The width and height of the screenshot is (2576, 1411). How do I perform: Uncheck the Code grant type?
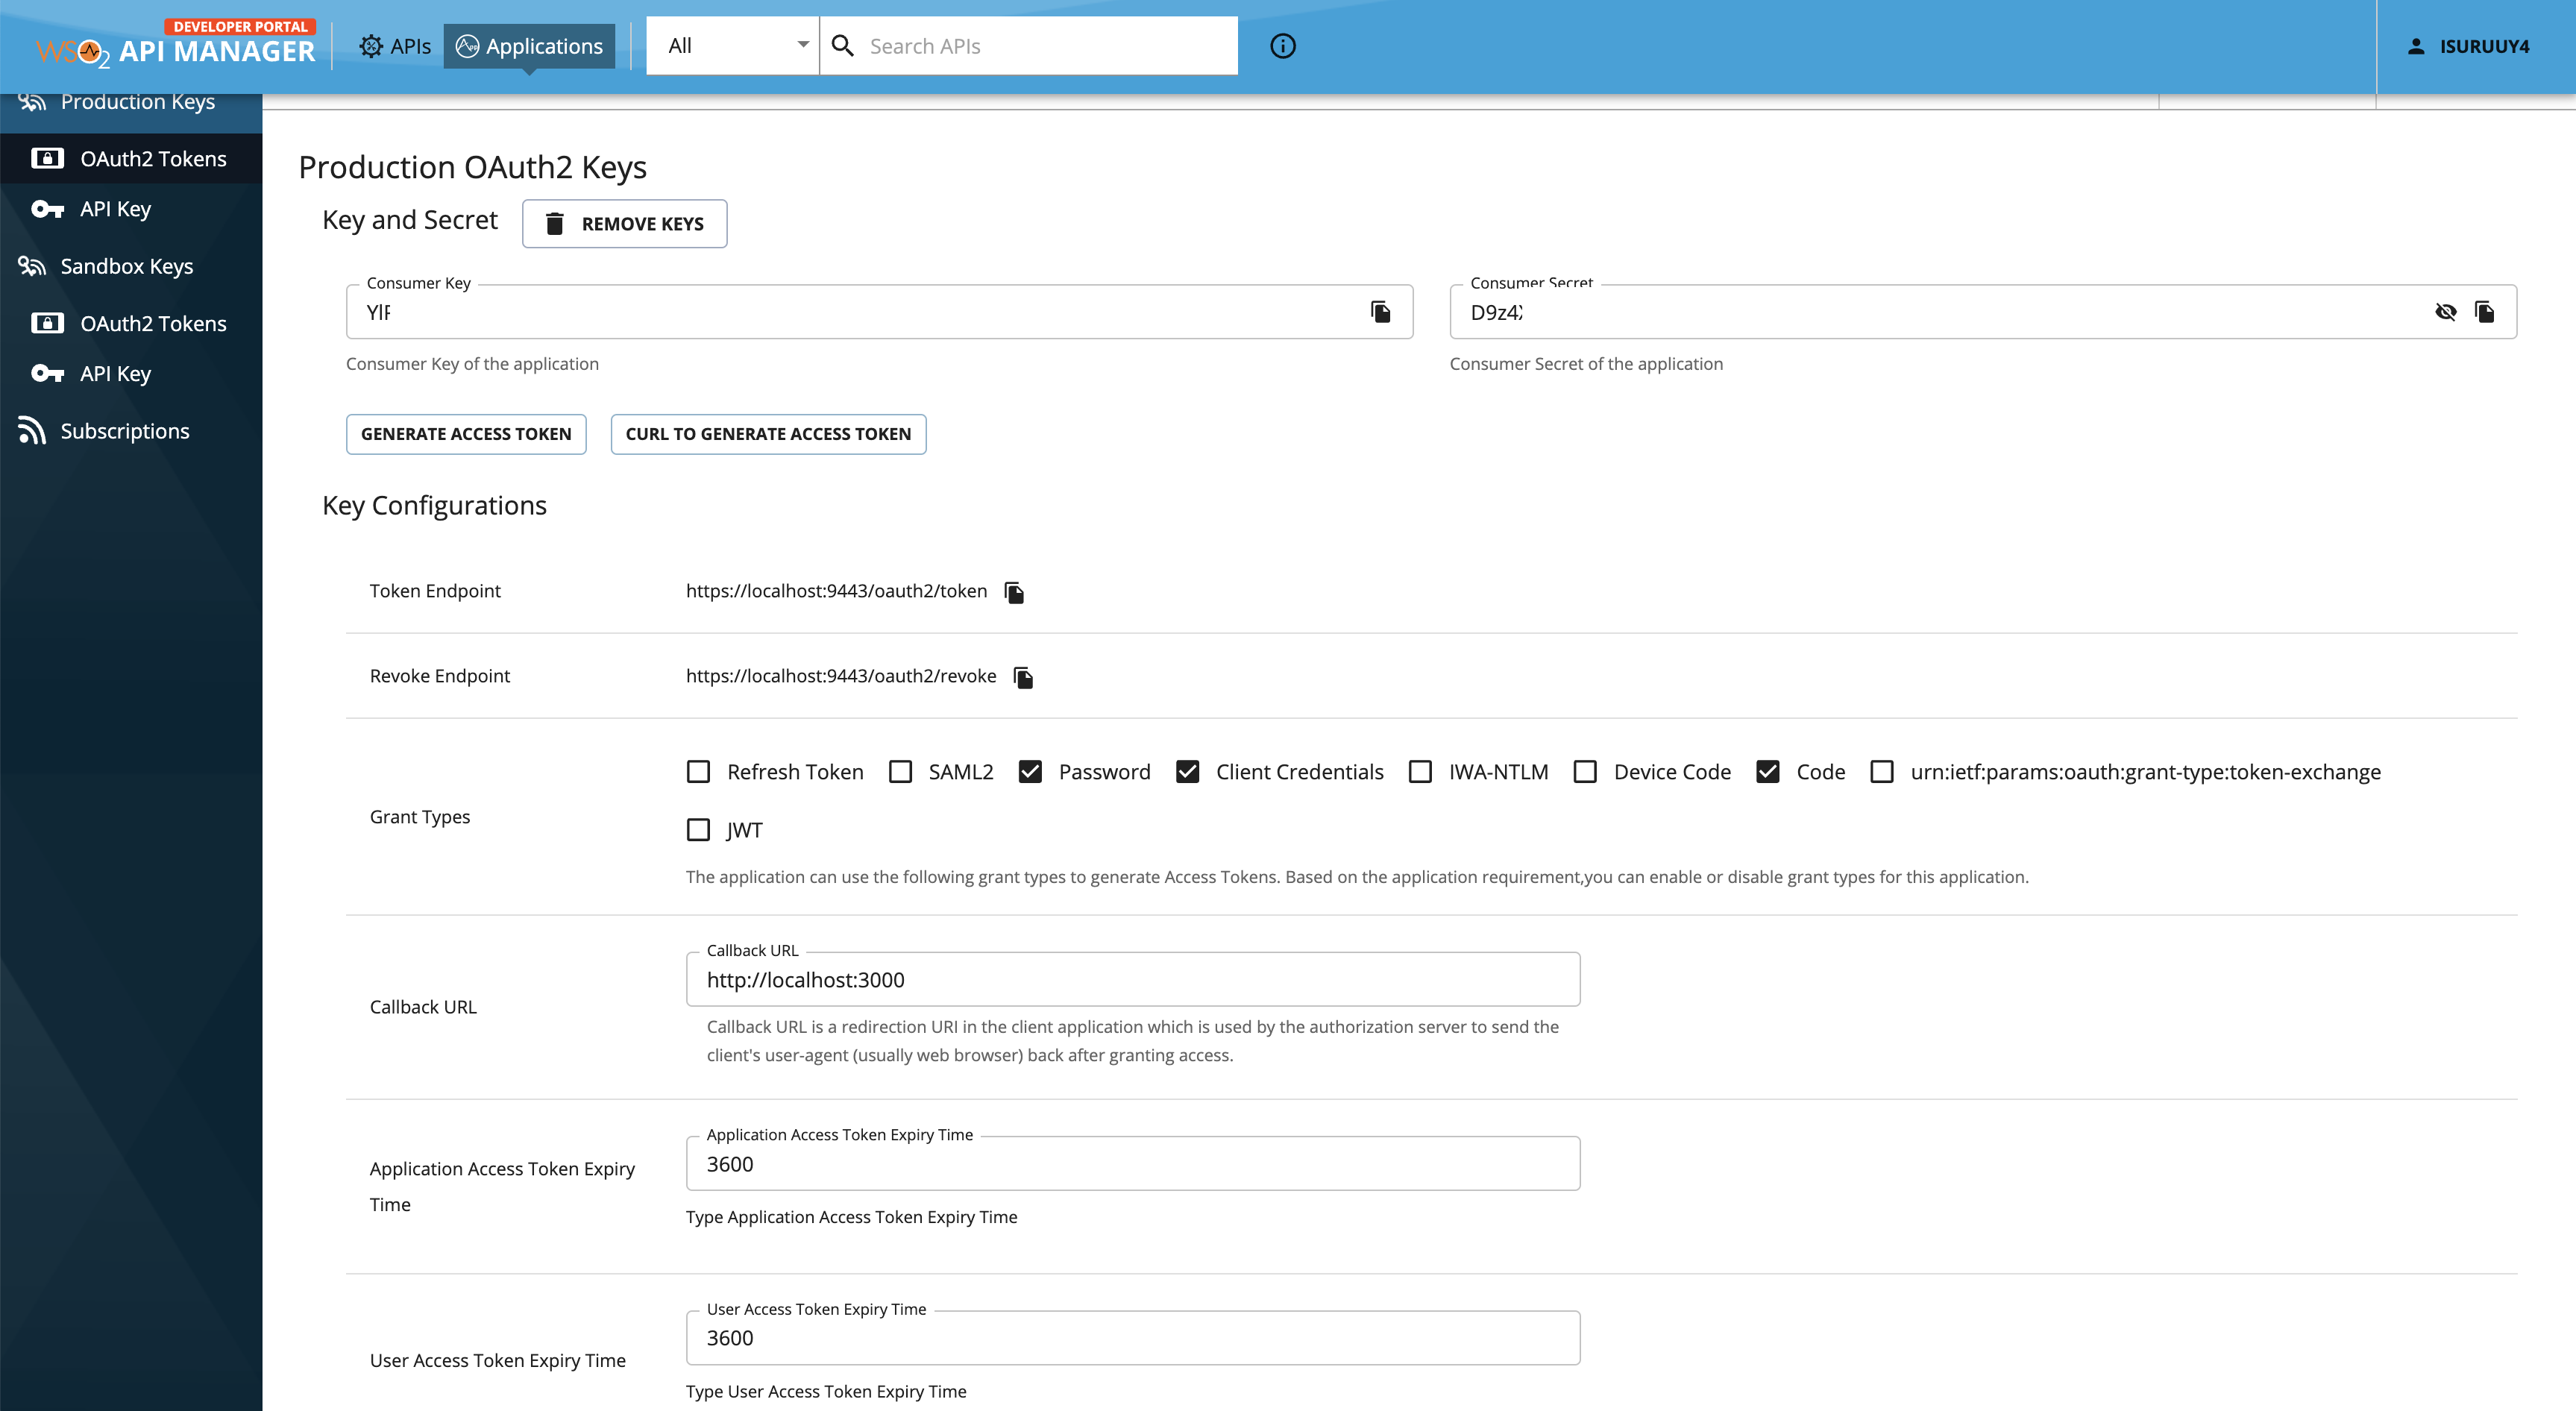tap(1768, 772)
